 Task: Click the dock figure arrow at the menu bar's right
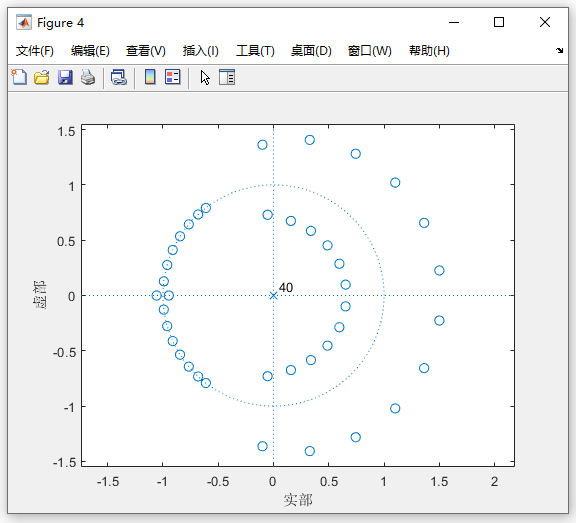click(559, 51)
